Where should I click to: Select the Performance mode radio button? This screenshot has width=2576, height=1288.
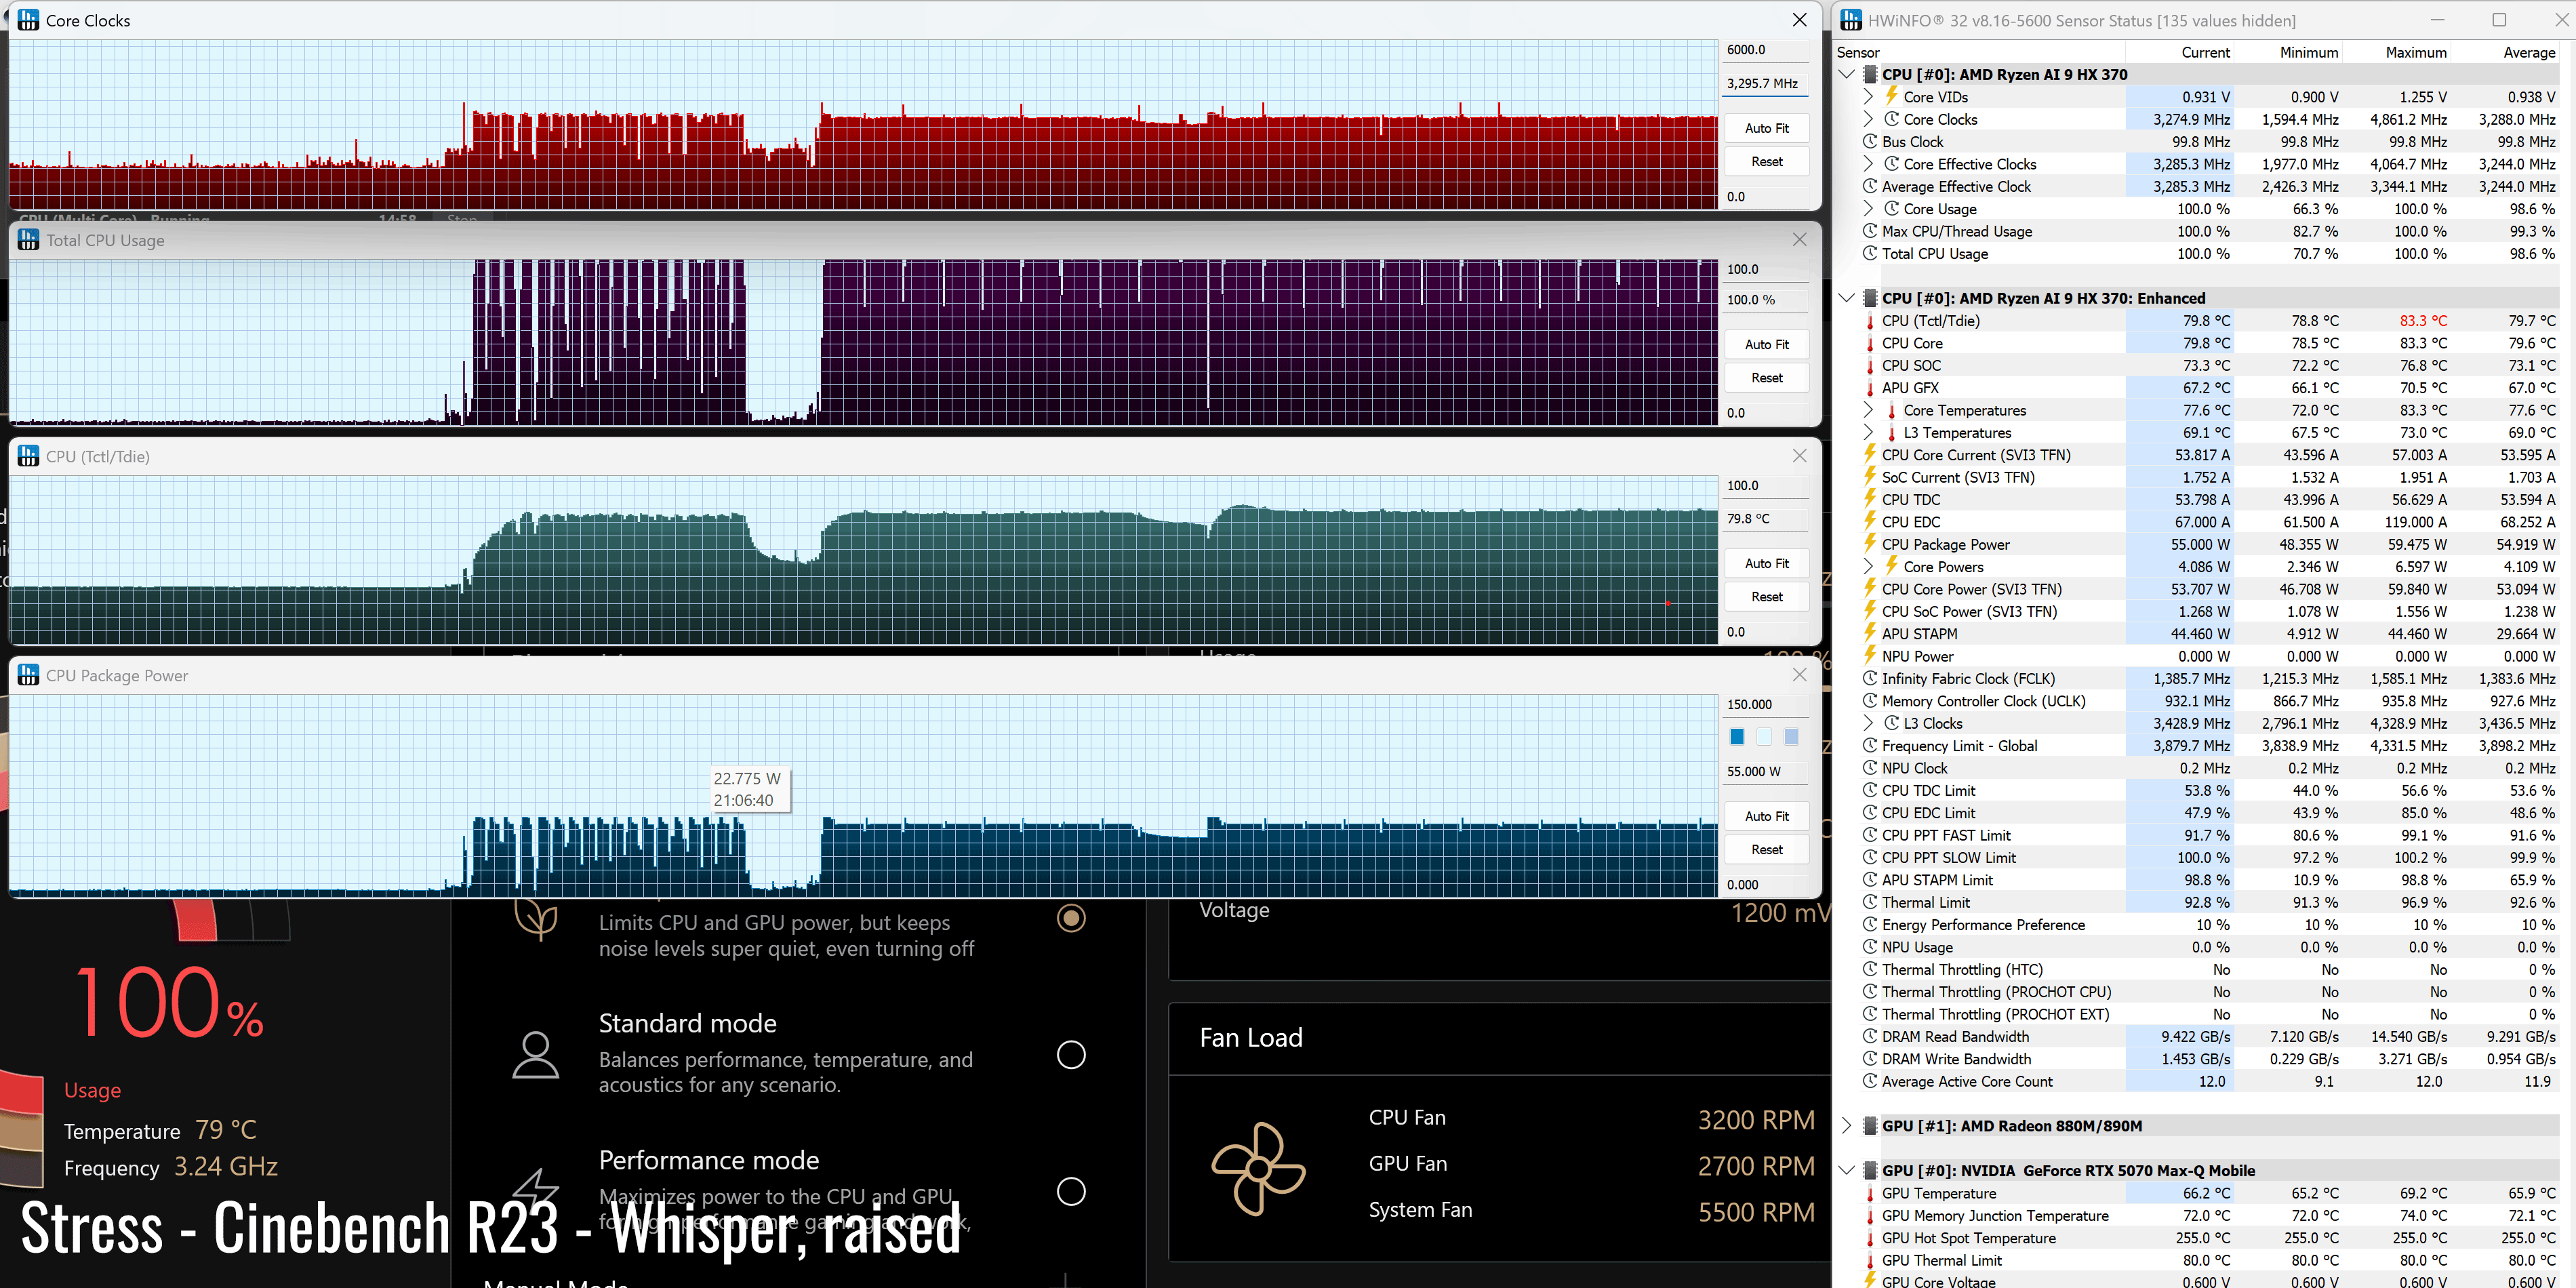[x=1071, y=1192]
